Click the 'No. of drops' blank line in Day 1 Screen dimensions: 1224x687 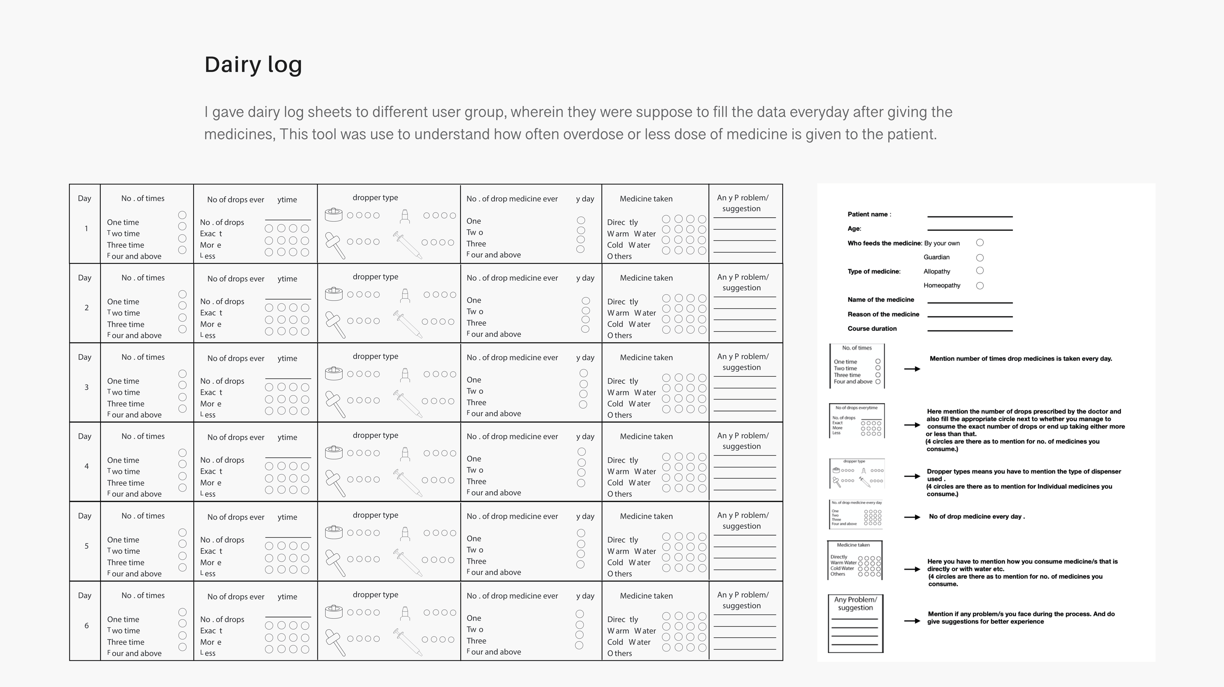[288, 220]
